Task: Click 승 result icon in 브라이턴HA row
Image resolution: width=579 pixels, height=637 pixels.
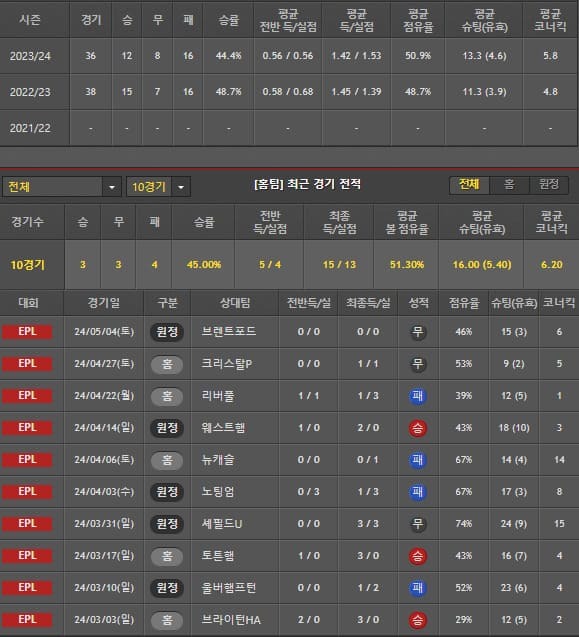Action: (418, 620)
